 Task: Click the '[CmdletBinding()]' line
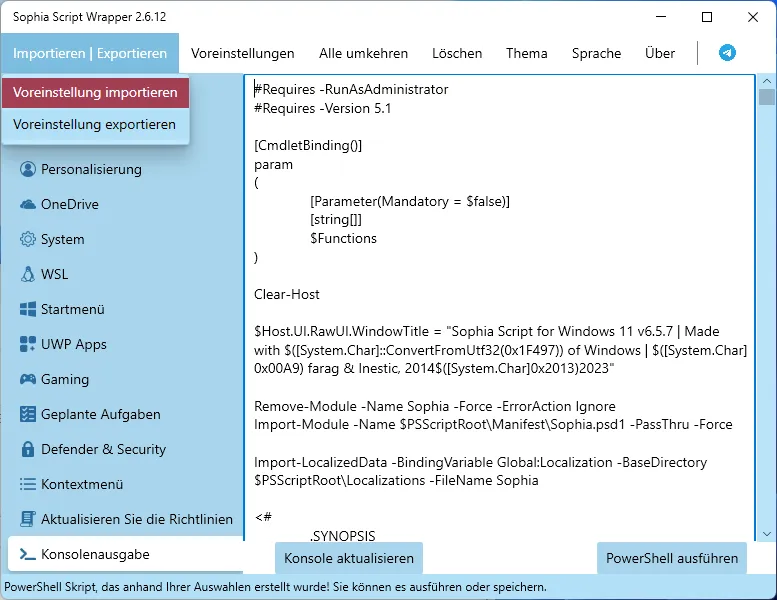(x=308, y=146)
